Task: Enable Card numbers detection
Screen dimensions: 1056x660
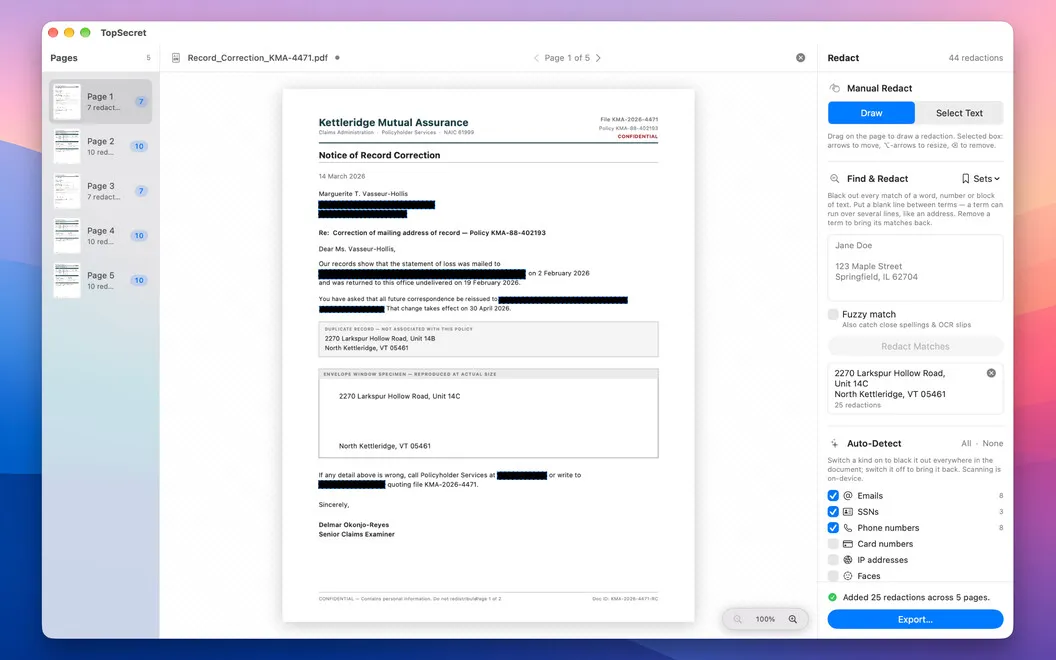Action: 833,544
